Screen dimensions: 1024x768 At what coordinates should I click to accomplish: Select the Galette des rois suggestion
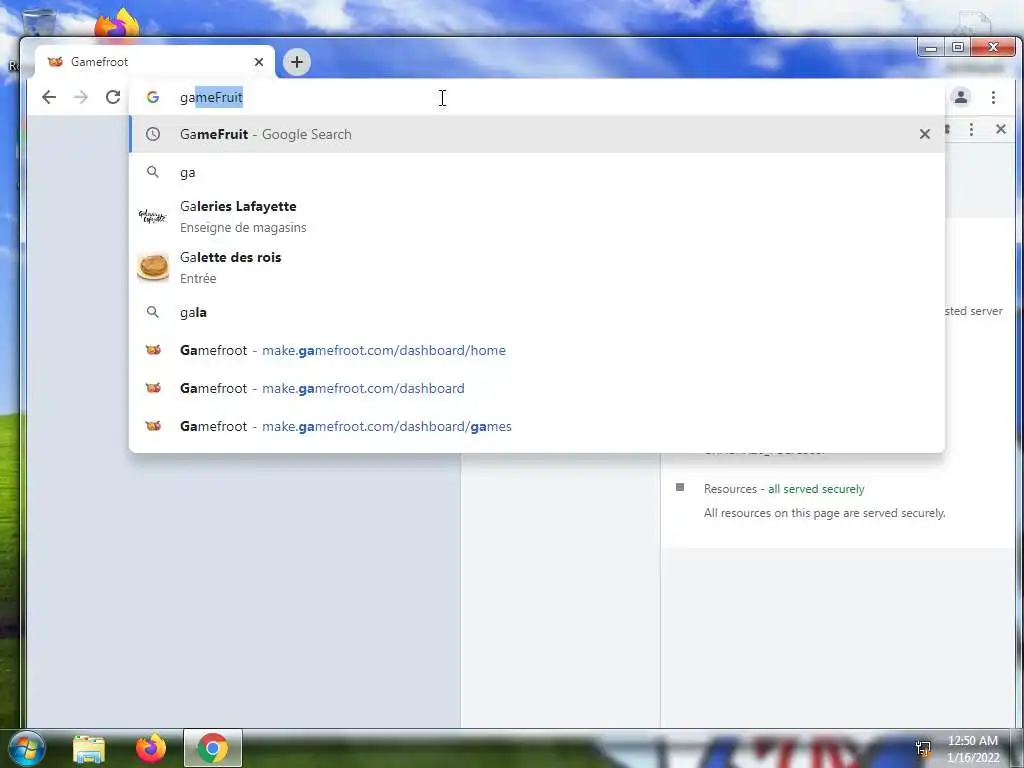pos(537,267)
